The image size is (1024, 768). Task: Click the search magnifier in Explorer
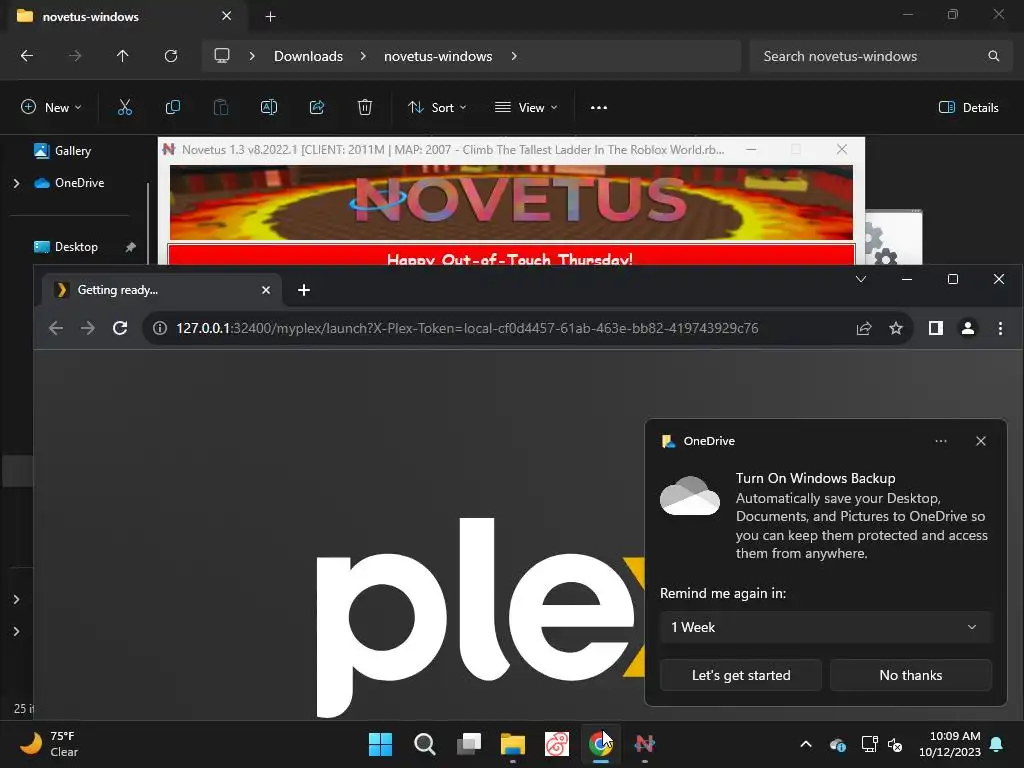(993, 56)
